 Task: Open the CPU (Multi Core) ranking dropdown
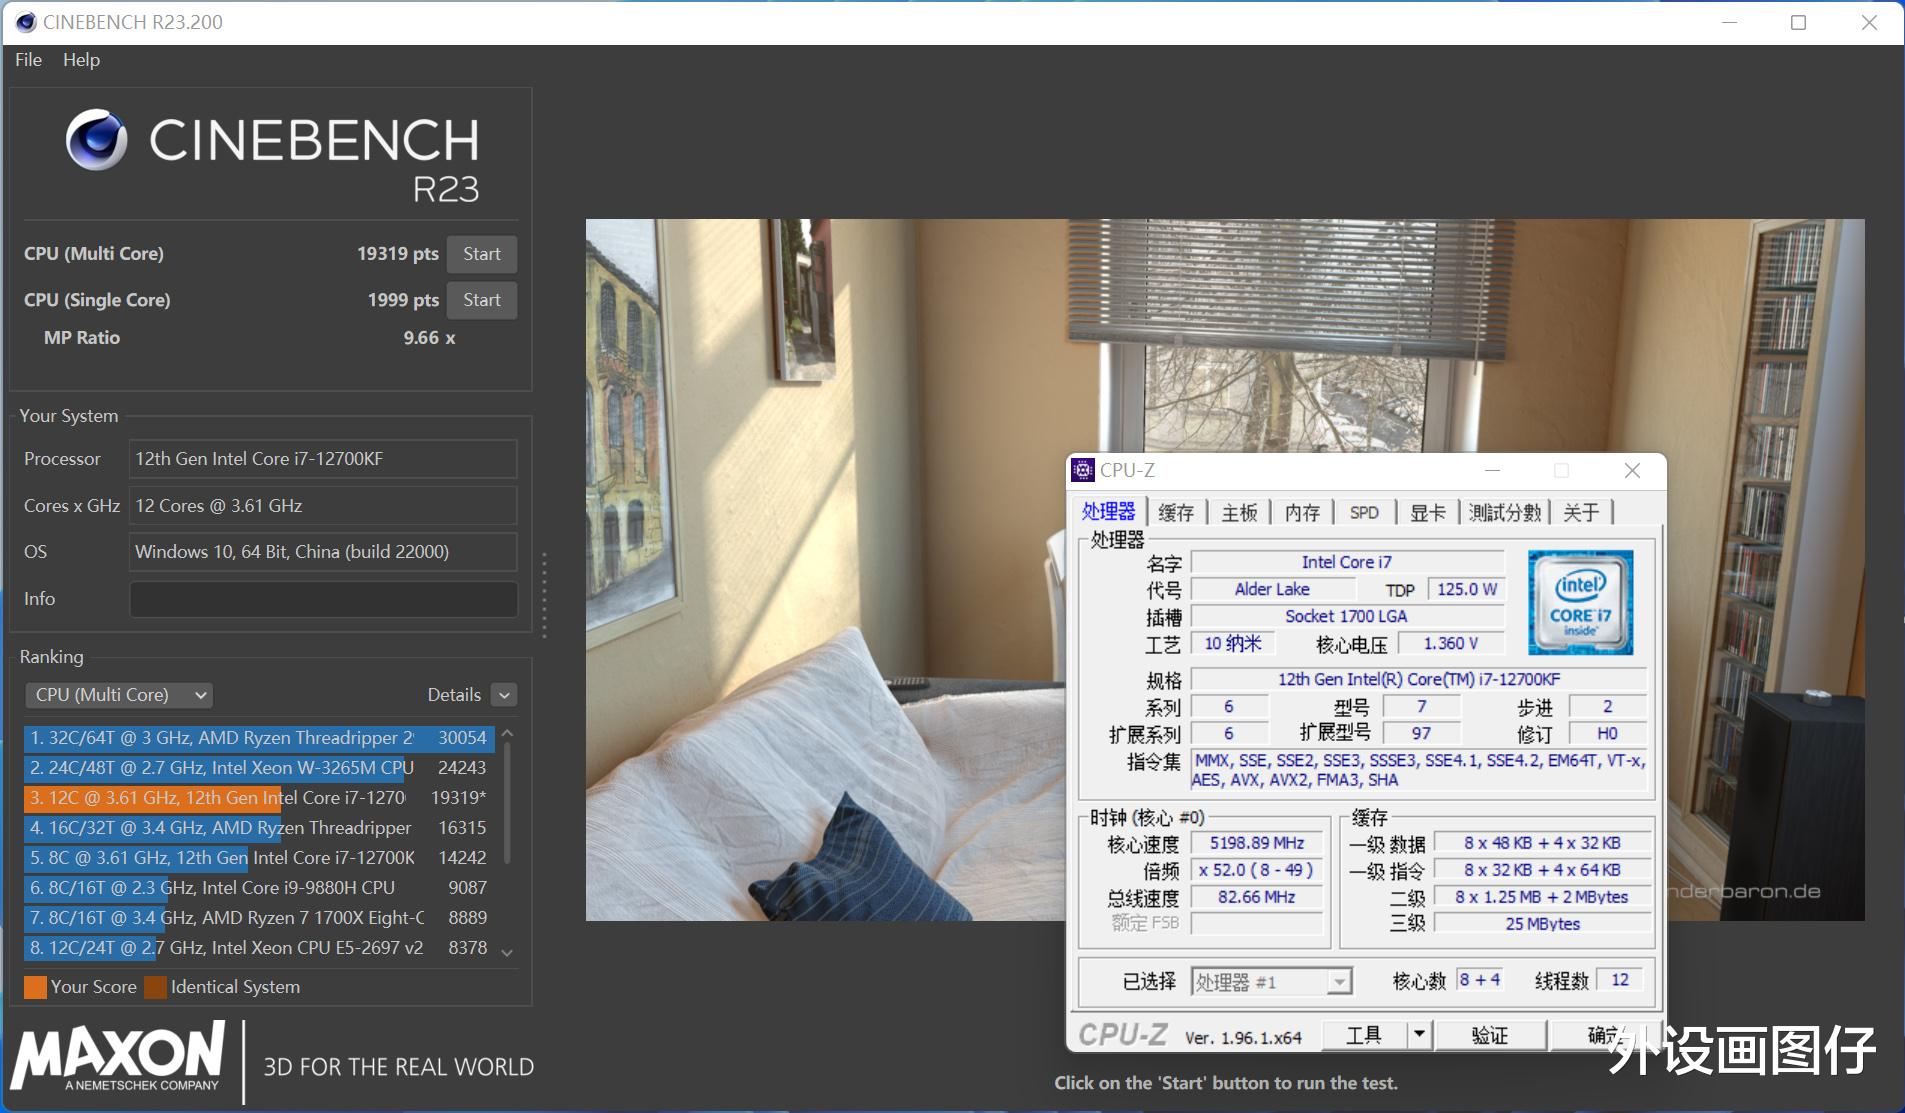click(x=118, y=694)
